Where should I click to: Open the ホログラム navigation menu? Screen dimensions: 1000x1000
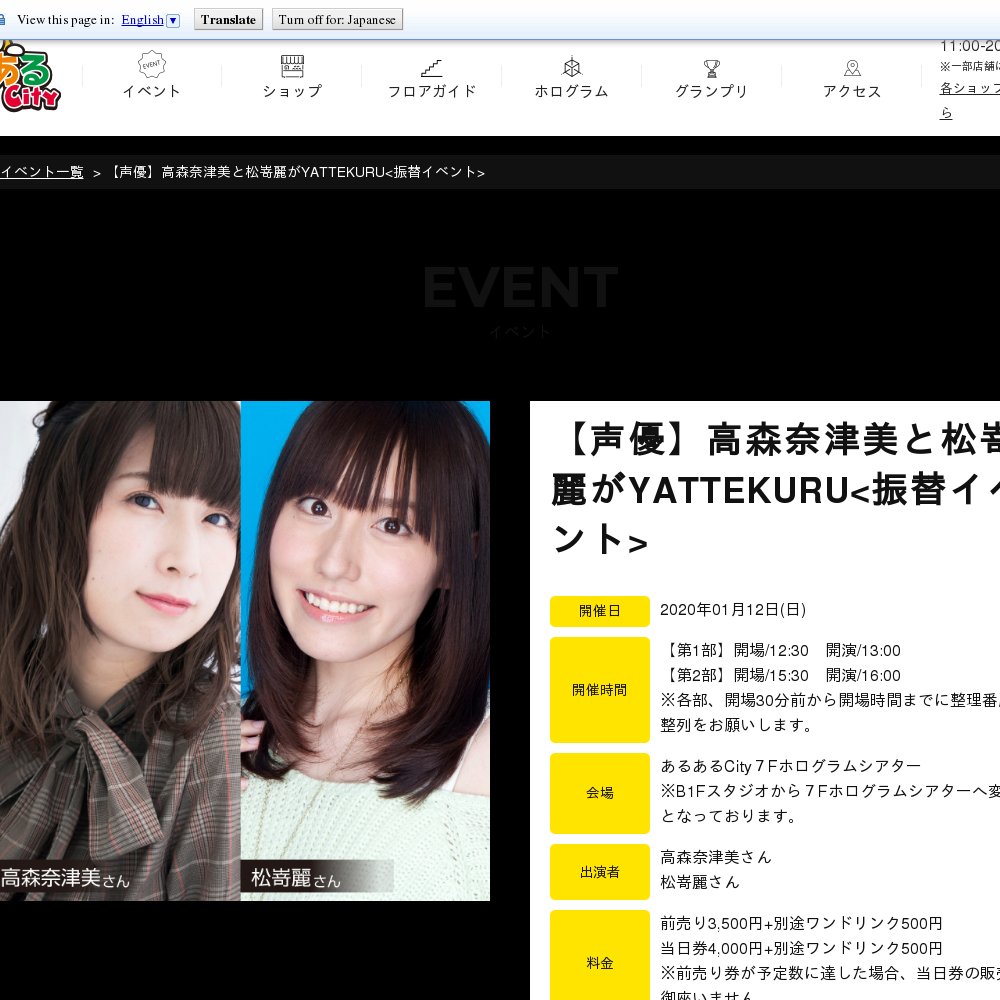point(572,76)
